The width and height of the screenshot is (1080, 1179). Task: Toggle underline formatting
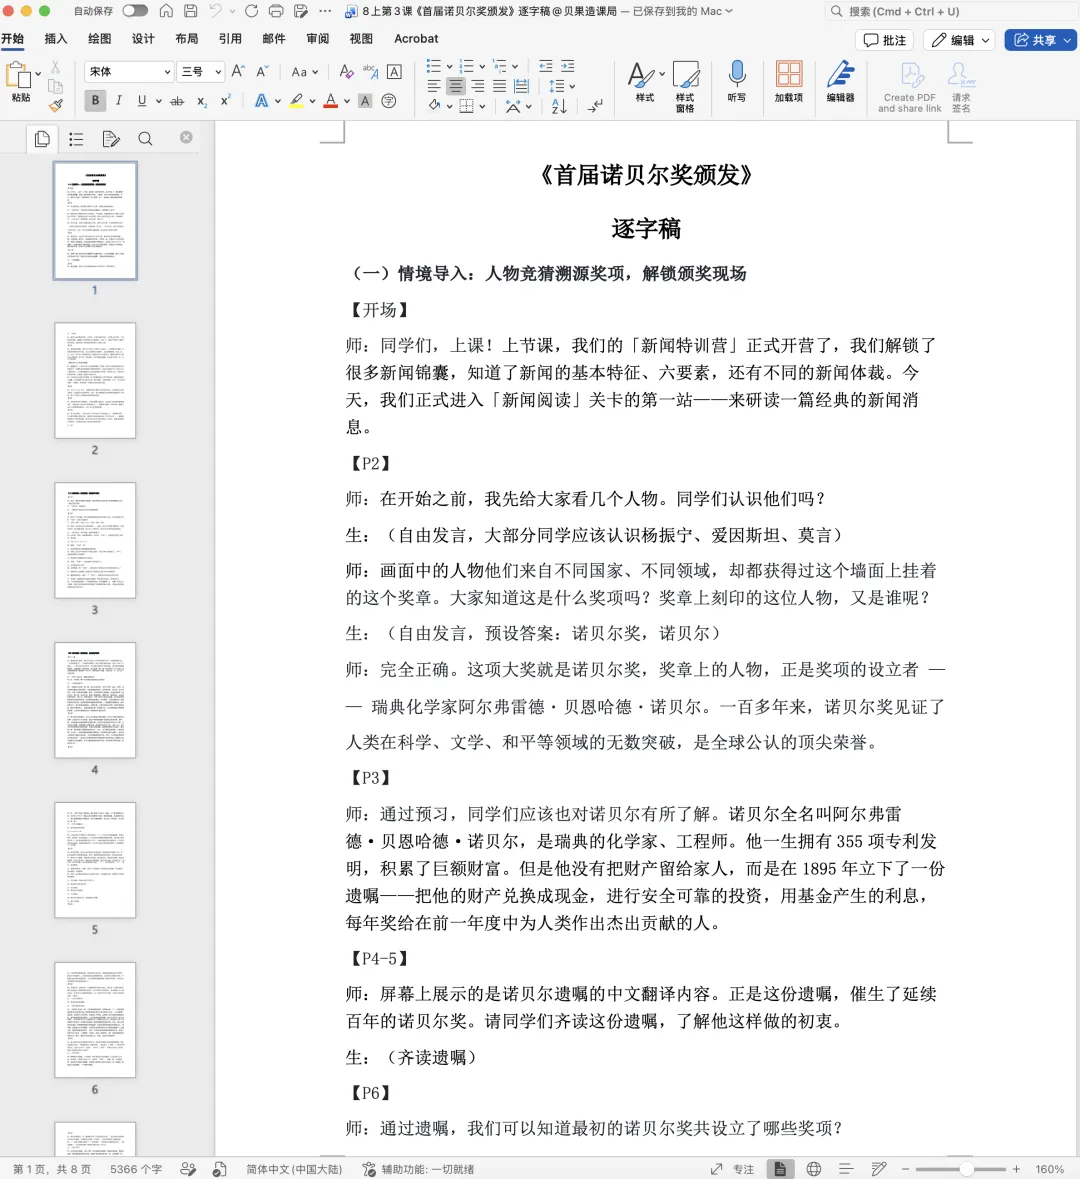pos(141,101)
